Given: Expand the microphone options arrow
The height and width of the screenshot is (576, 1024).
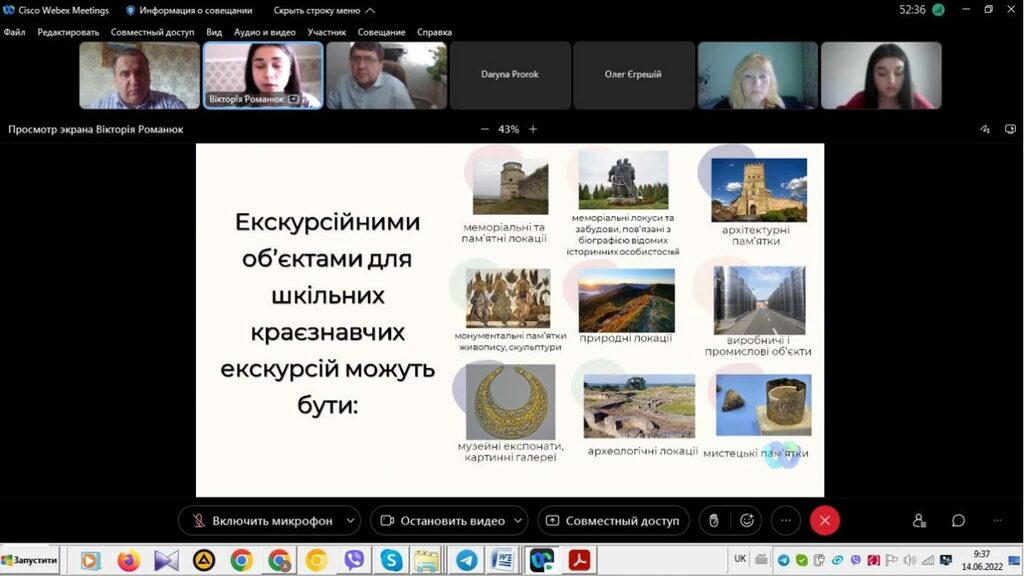Looking at the screenshot, I should pyautogui.click(x=350, y=521).
